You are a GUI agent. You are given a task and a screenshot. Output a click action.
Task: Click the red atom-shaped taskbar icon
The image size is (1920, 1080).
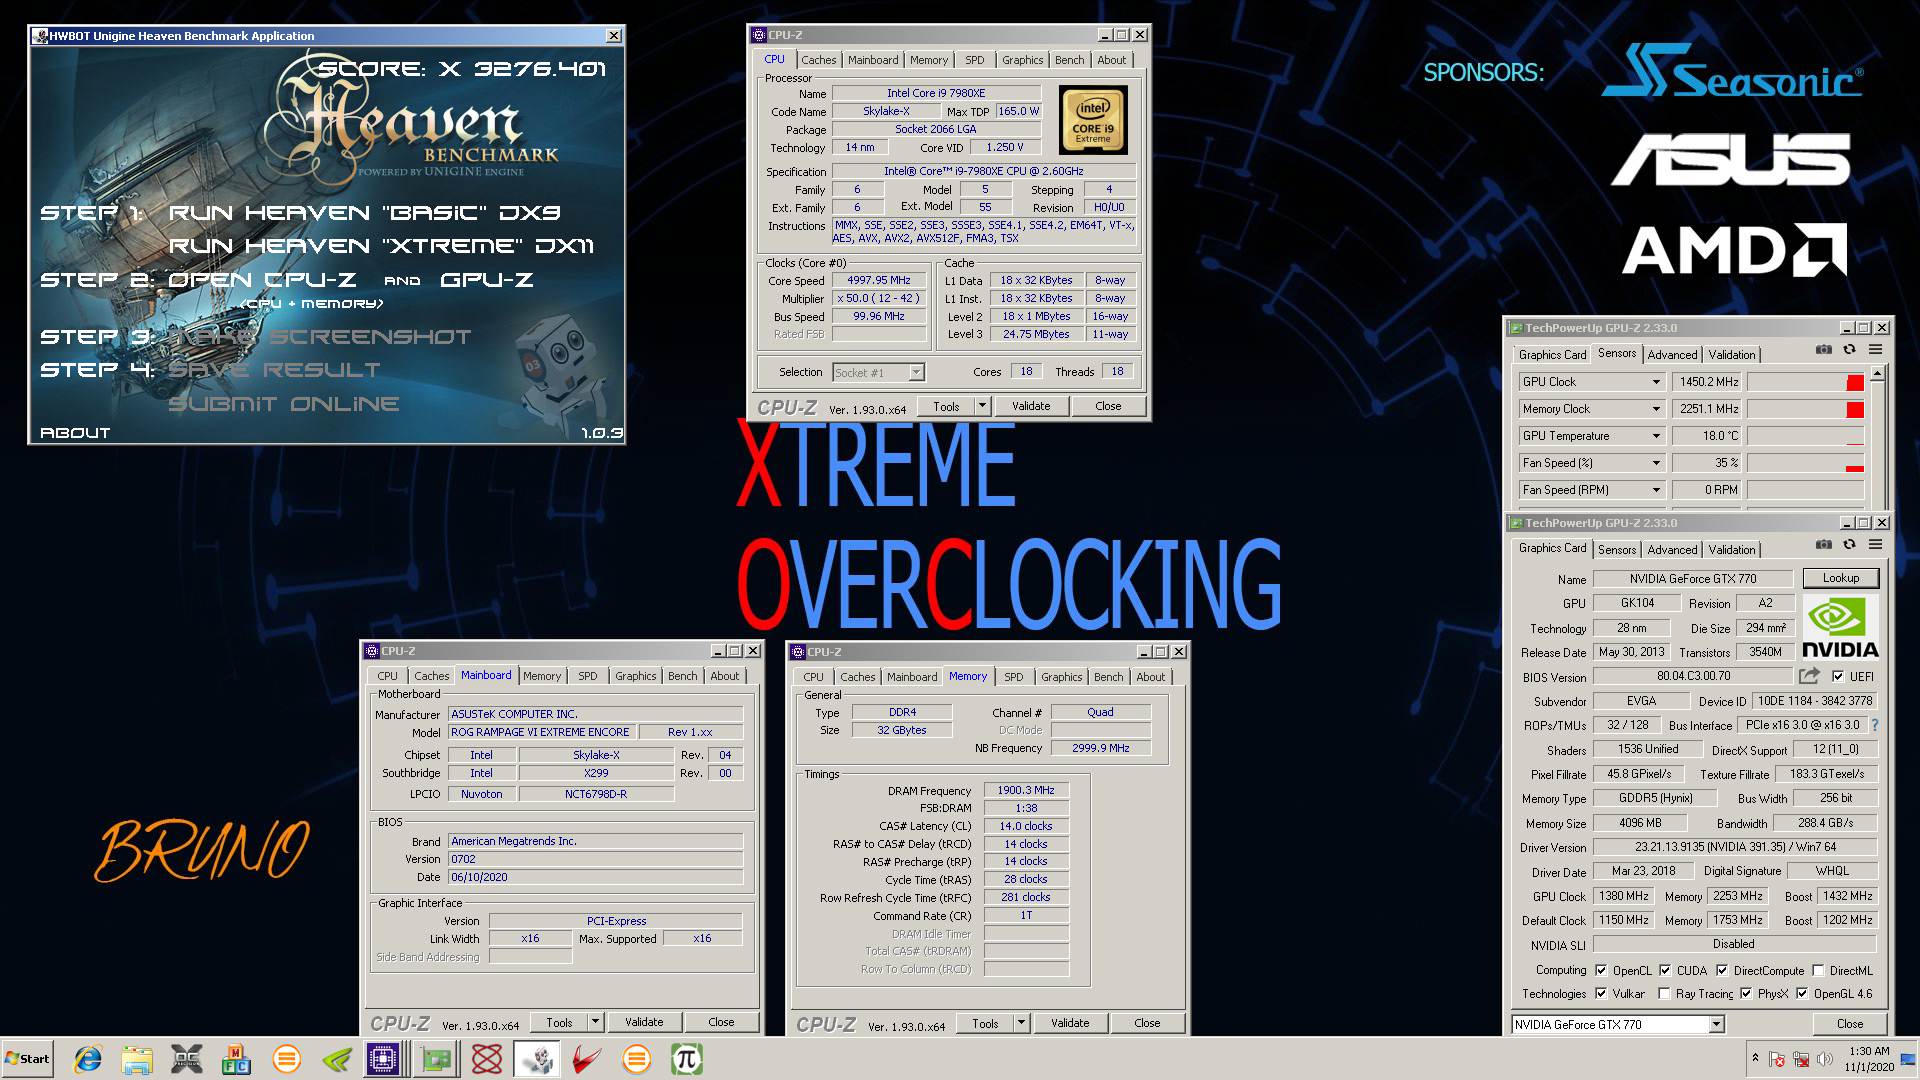pyautogui.click(x=486, y=1059)
